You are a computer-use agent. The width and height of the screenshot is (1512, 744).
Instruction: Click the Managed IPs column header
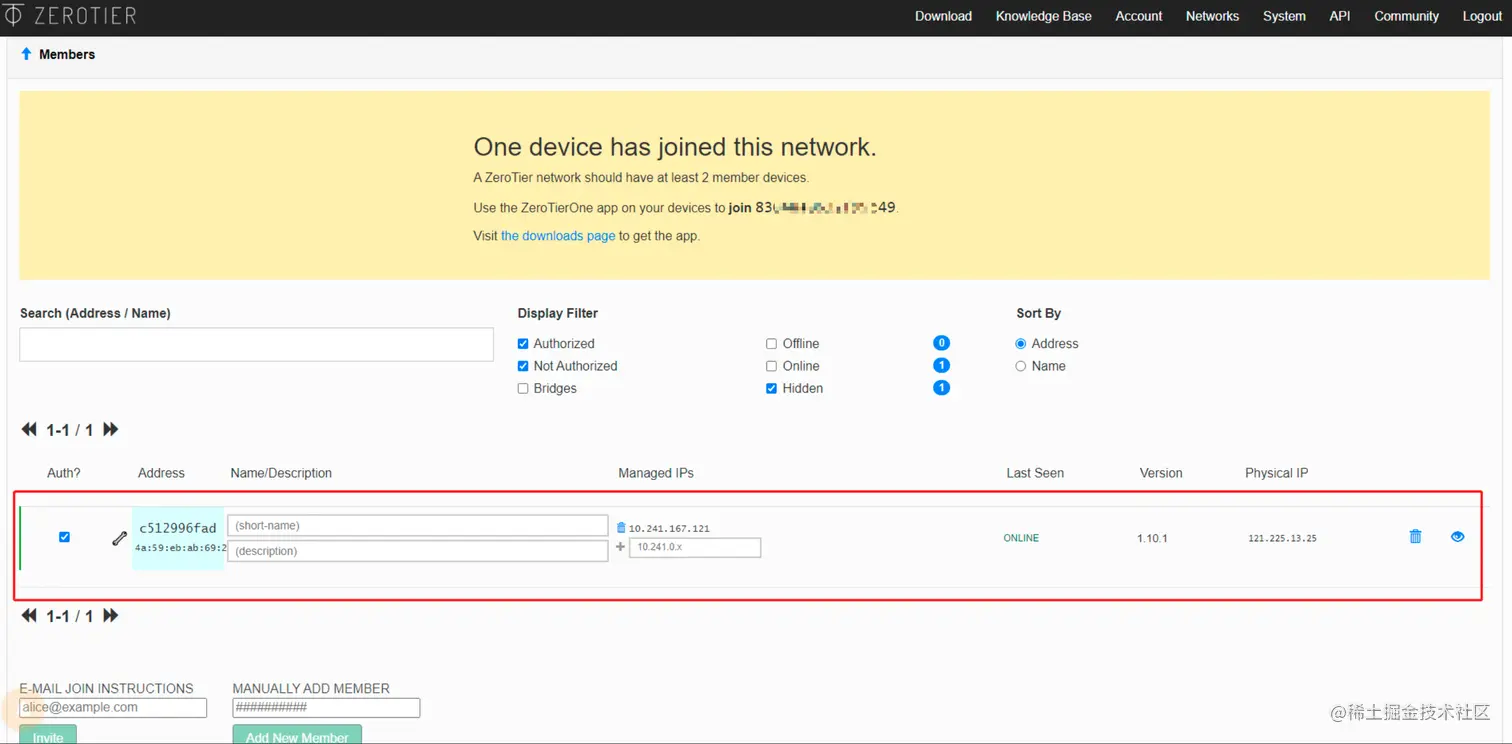[x=656, y=473]
